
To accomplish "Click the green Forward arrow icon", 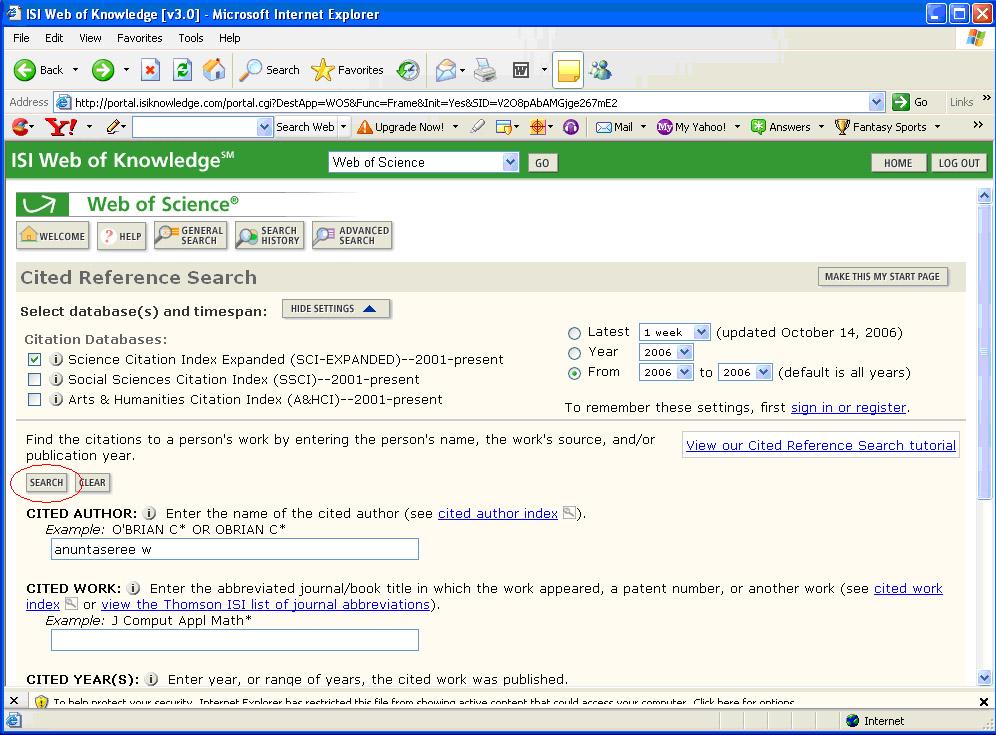I will coord(102,70).
